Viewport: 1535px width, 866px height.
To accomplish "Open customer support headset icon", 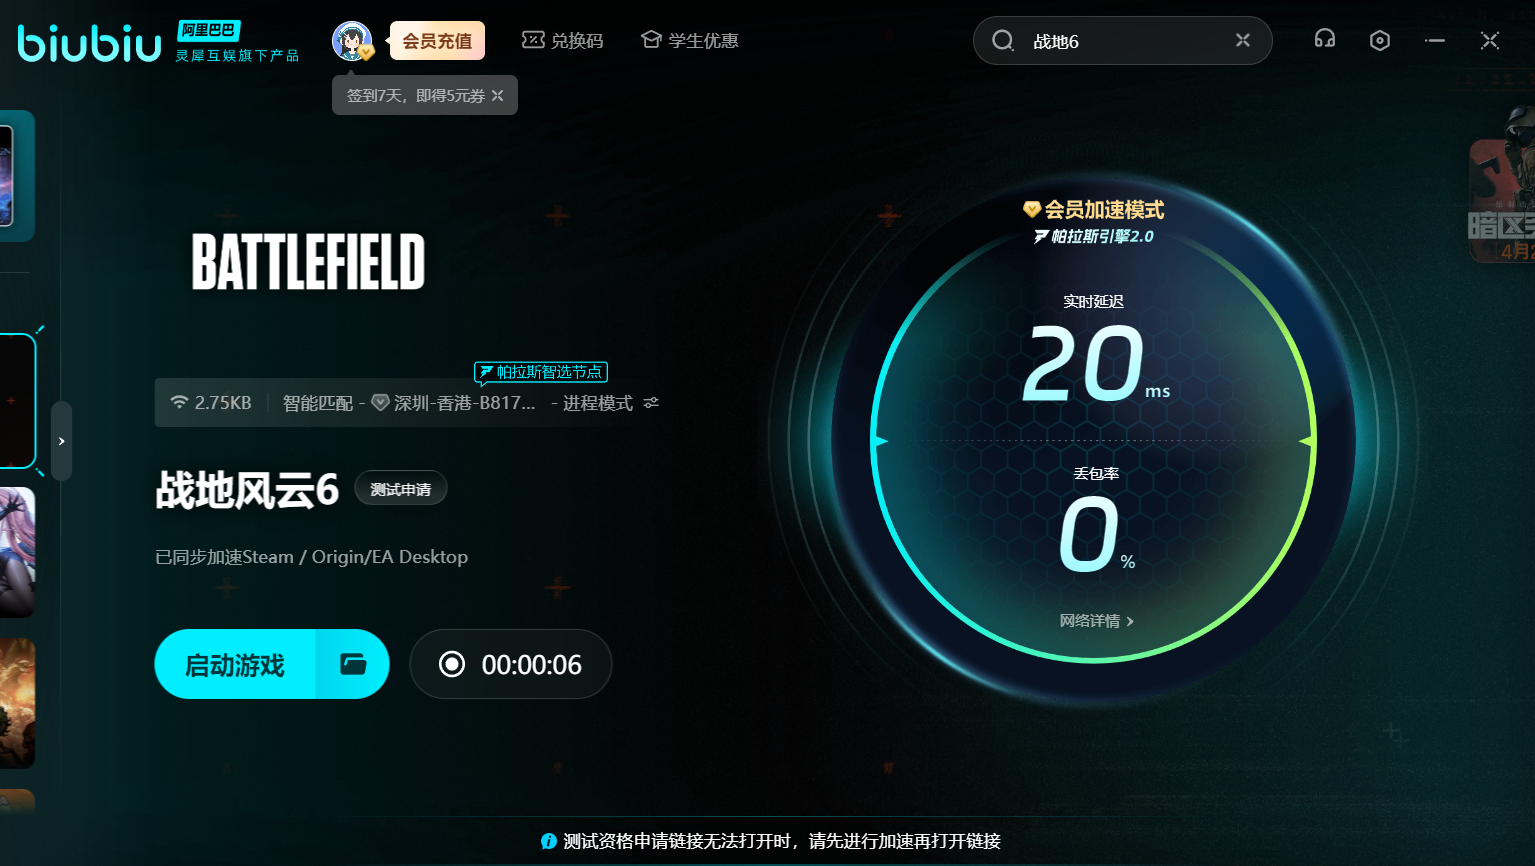I will click(1325, 39).
